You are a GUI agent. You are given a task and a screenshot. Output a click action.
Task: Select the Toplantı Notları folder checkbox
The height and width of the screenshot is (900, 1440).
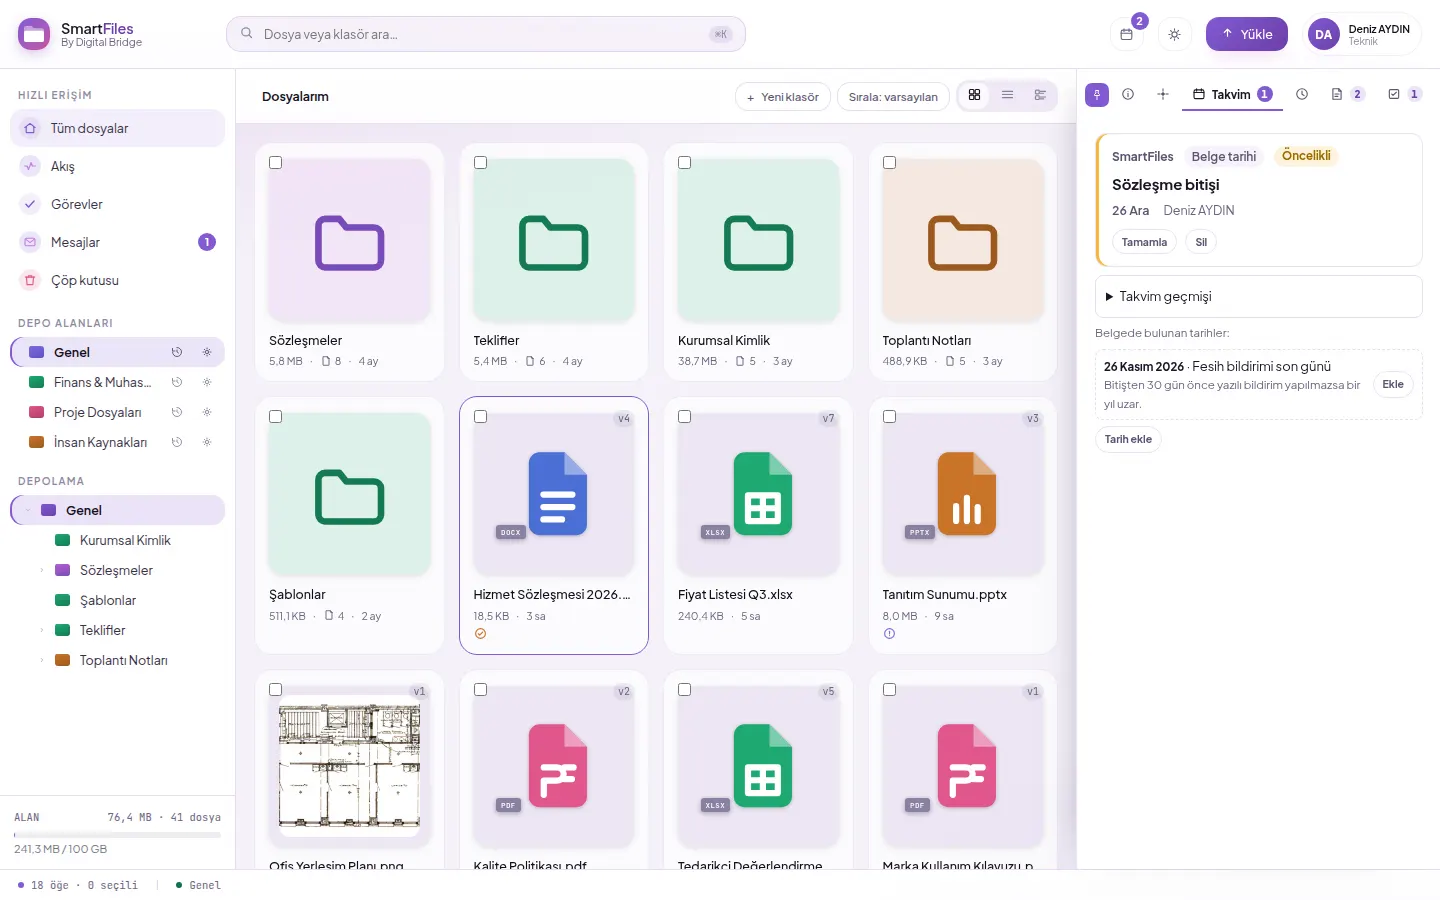889,163
